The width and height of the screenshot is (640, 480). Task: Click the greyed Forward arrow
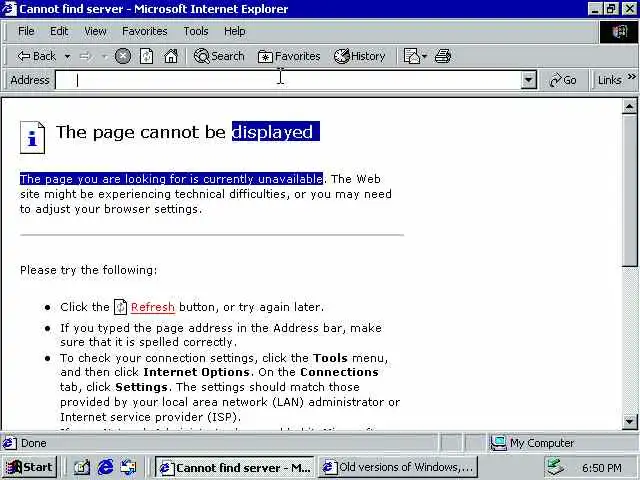(x=85, y=56)
